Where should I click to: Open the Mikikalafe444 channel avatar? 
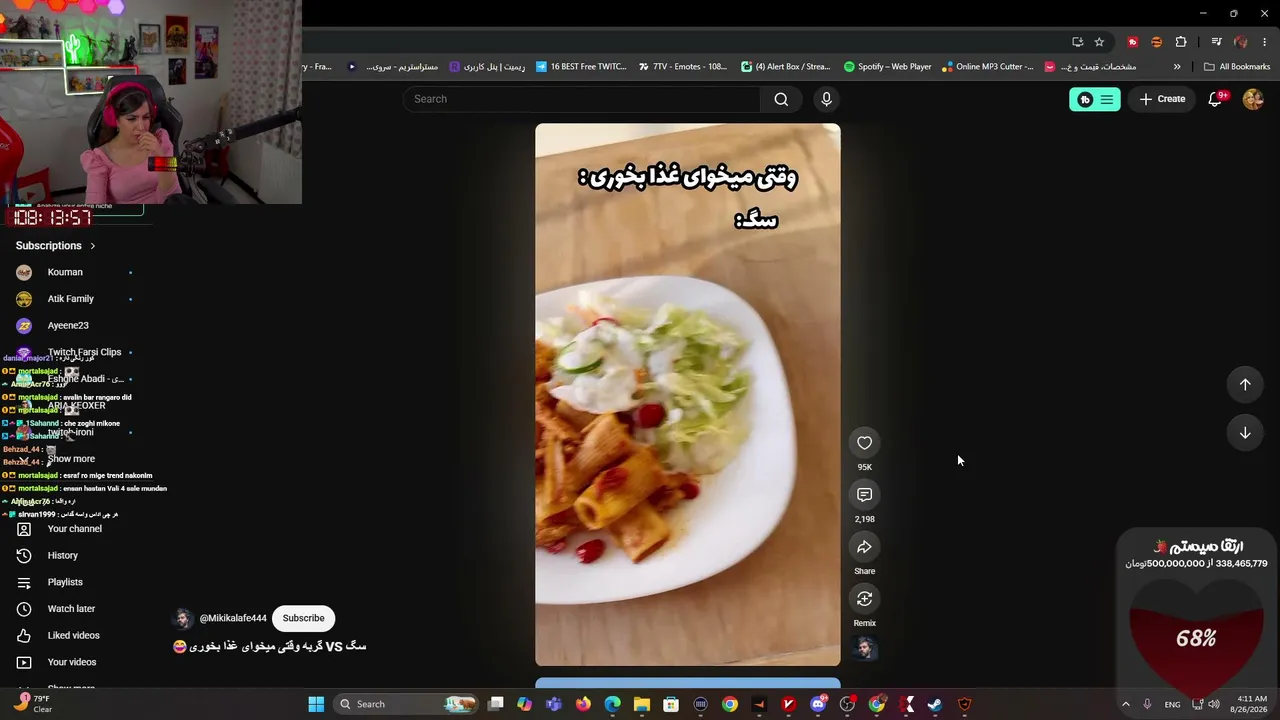coord(183,618)
